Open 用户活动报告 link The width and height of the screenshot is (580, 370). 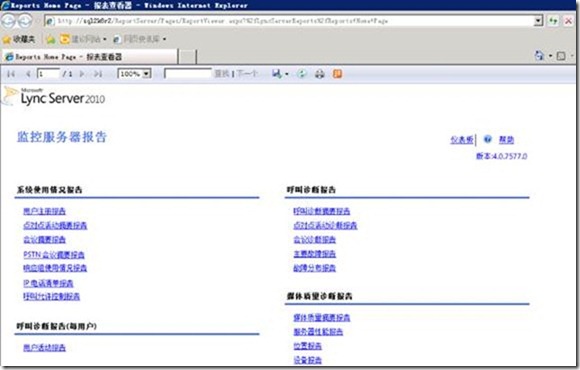click(x=44, y=347)
